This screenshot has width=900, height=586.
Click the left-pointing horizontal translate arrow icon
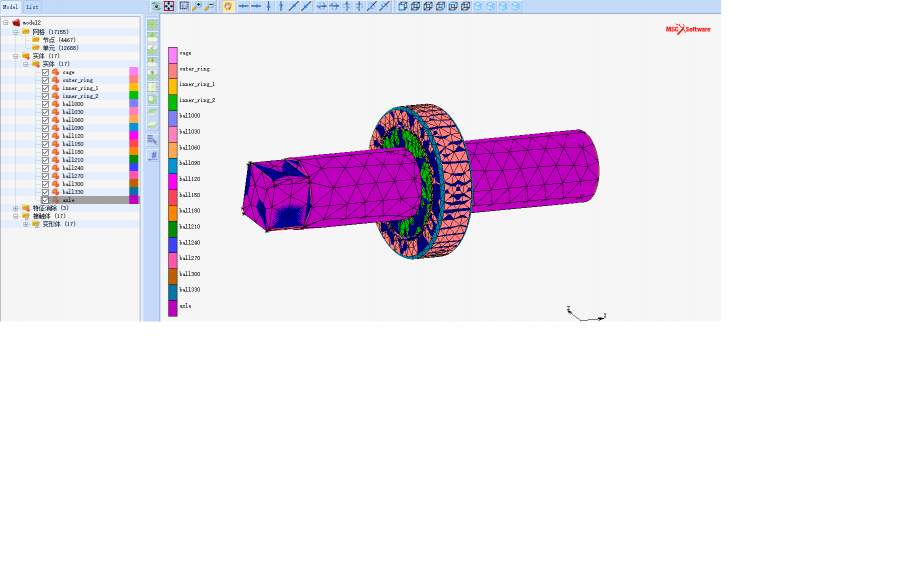tap(243, 6)
